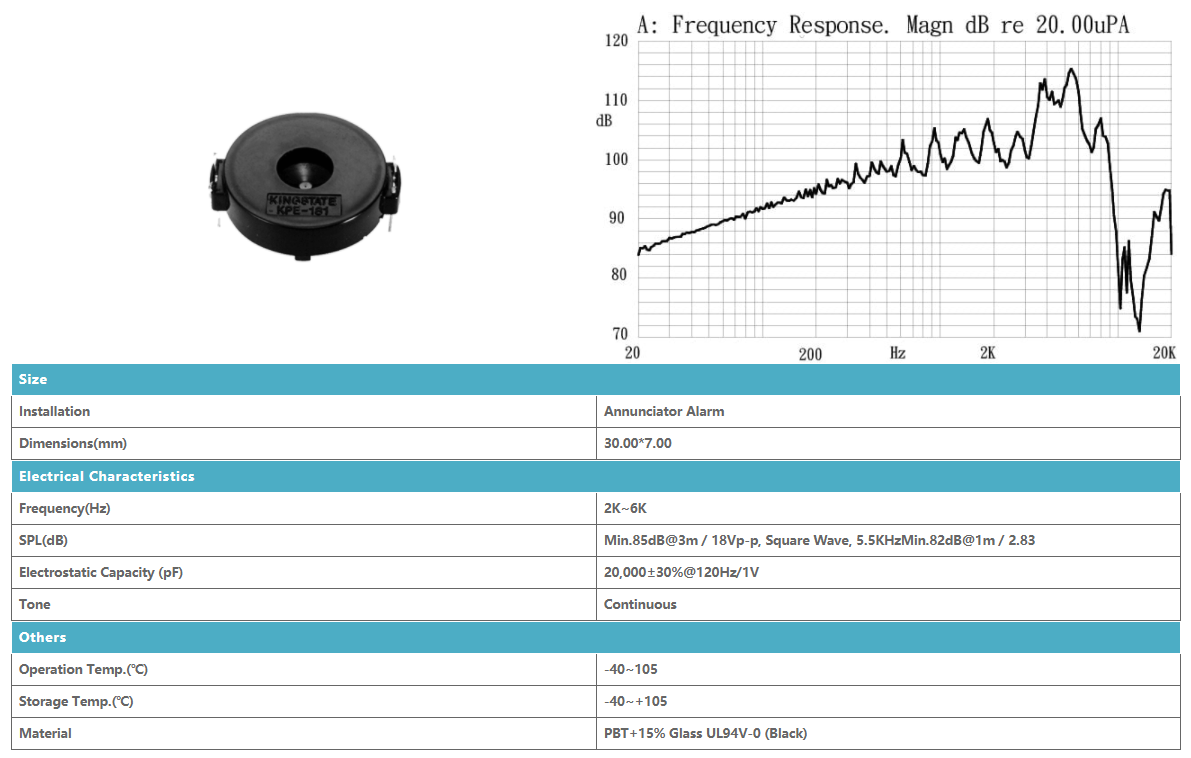The image size is (1191, 758).
Task: Click the 'Storage Temp.(℃)' label
Action: (76, 702)
